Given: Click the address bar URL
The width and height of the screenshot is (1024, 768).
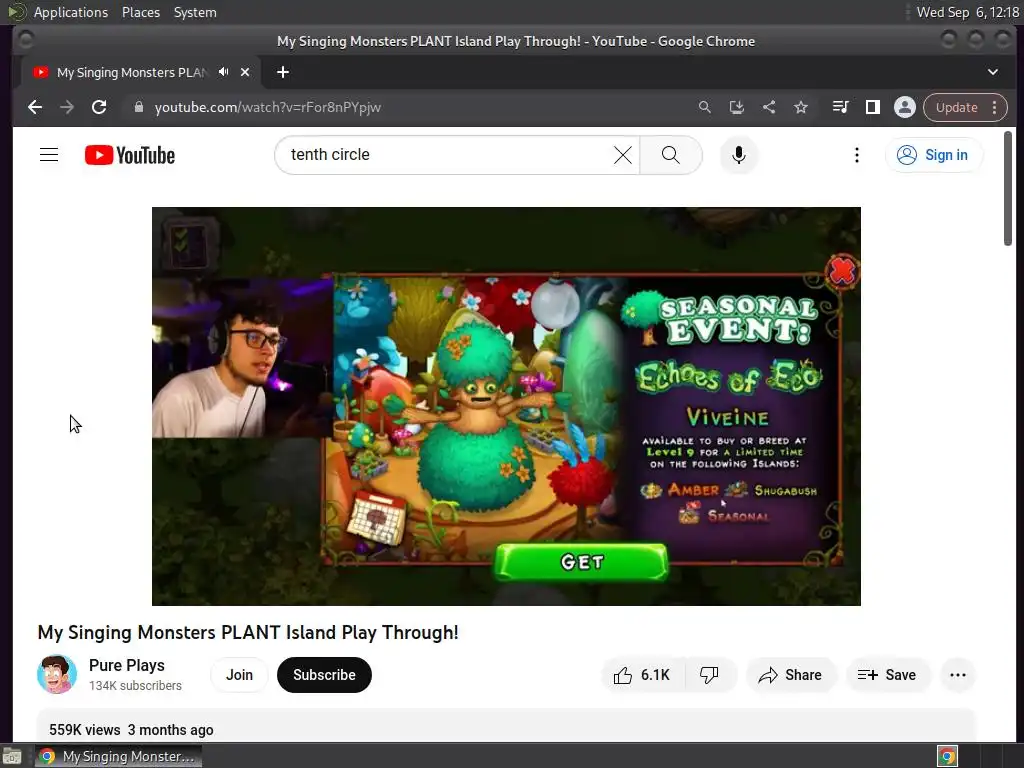Looking at the screenshot, I should 268,107.
